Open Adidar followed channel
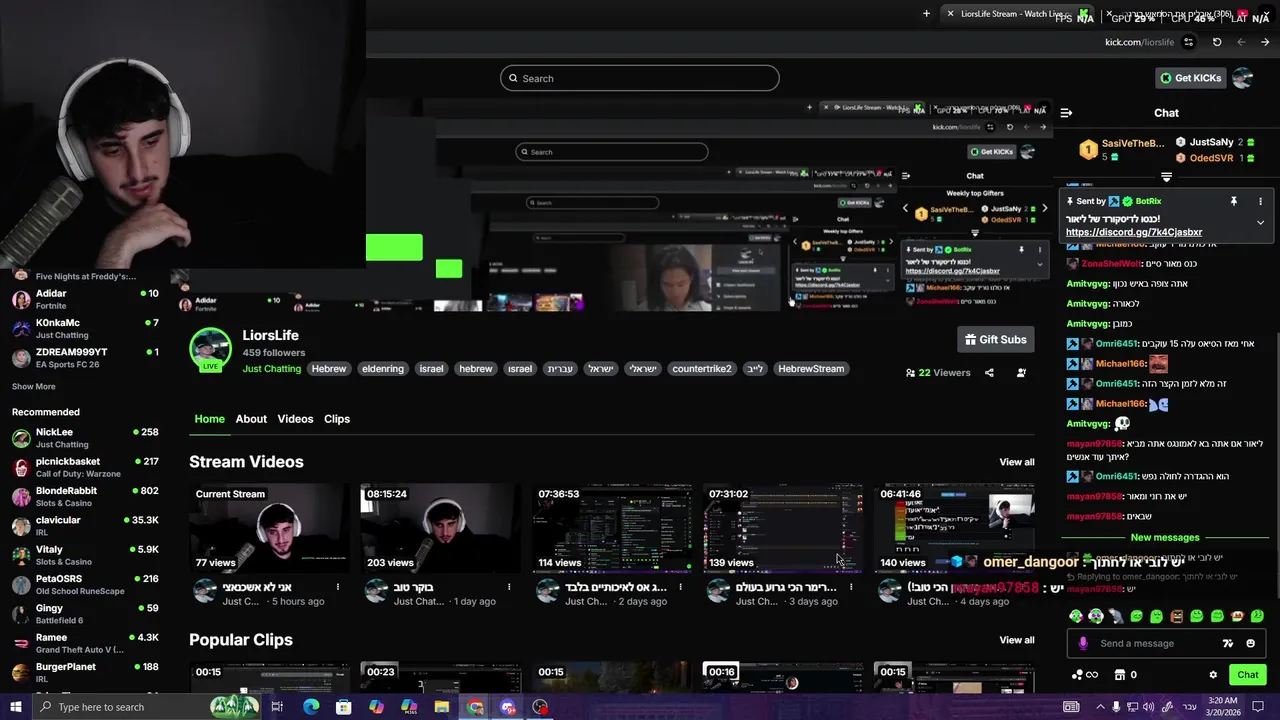Screen dimensions: 1280x720 click(85, 299)
